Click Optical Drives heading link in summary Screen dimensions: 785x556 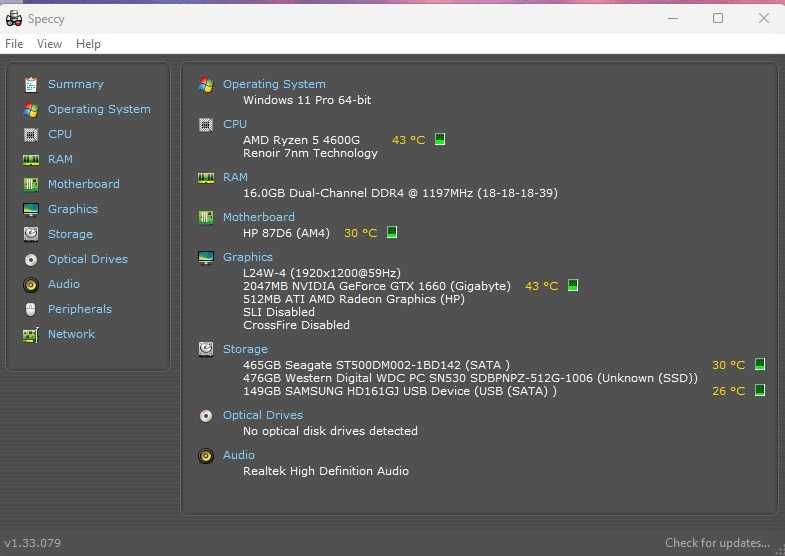(263, 415)
